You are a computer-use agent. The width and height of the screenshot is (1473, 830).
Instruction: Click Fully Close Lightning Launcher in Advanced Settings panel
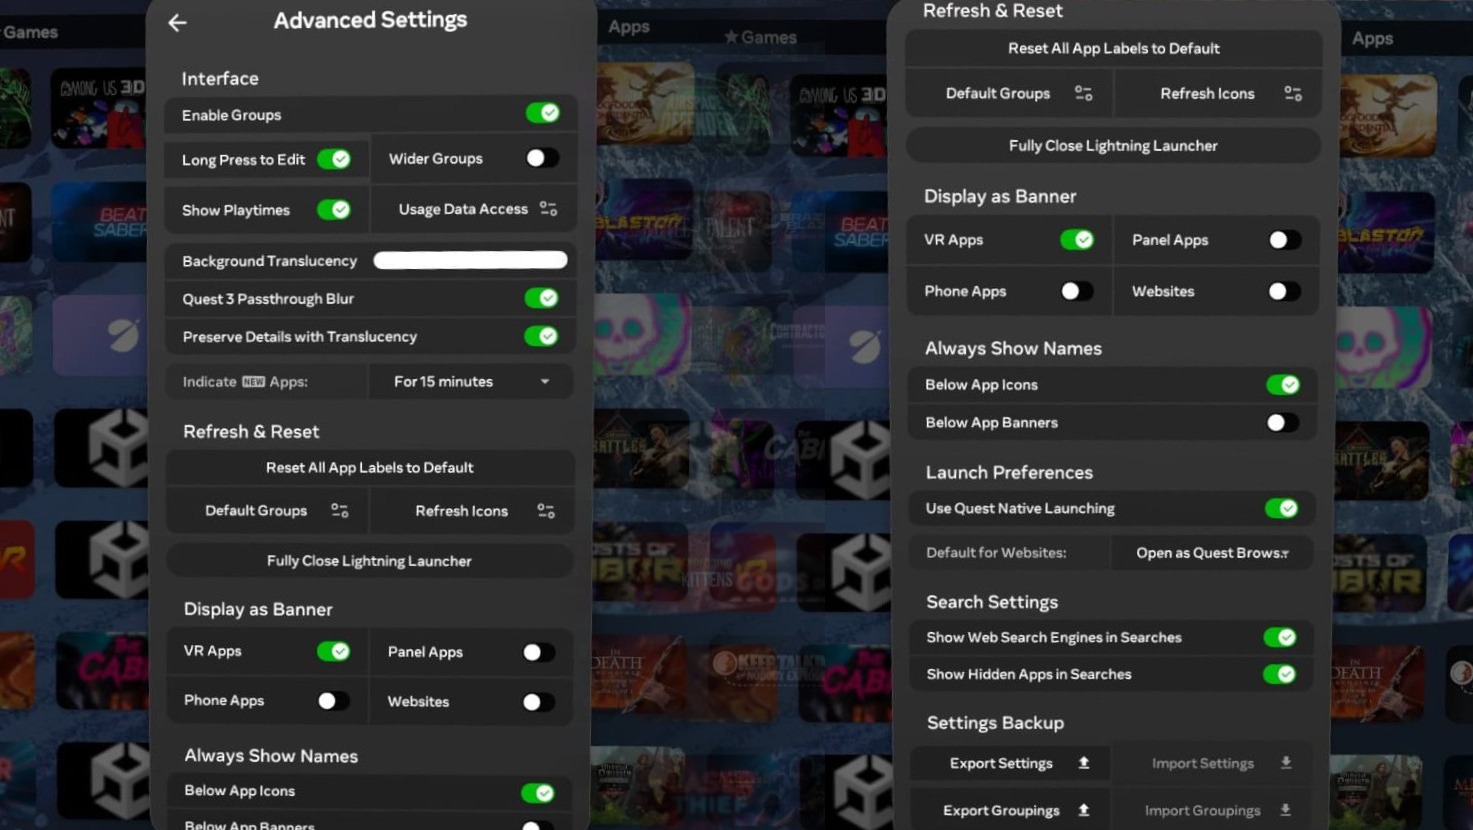[x=369, y=561]
